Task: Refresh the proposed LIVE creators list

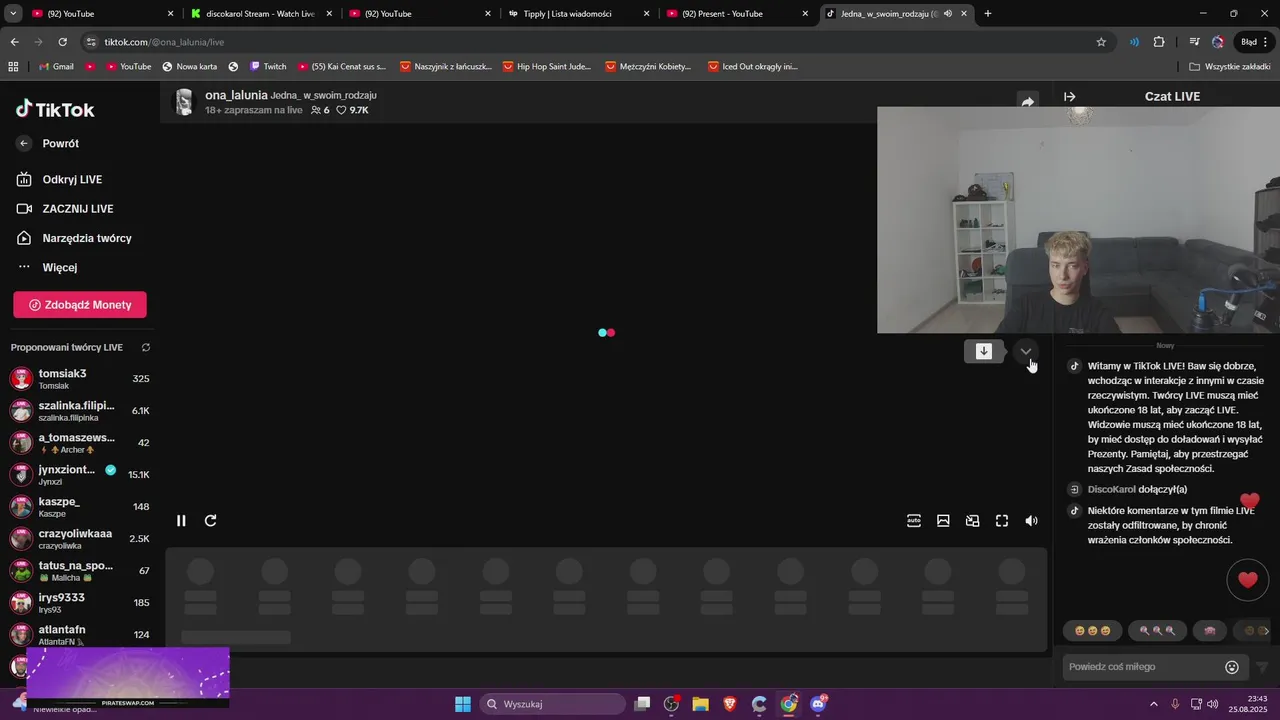Action: 146,348
